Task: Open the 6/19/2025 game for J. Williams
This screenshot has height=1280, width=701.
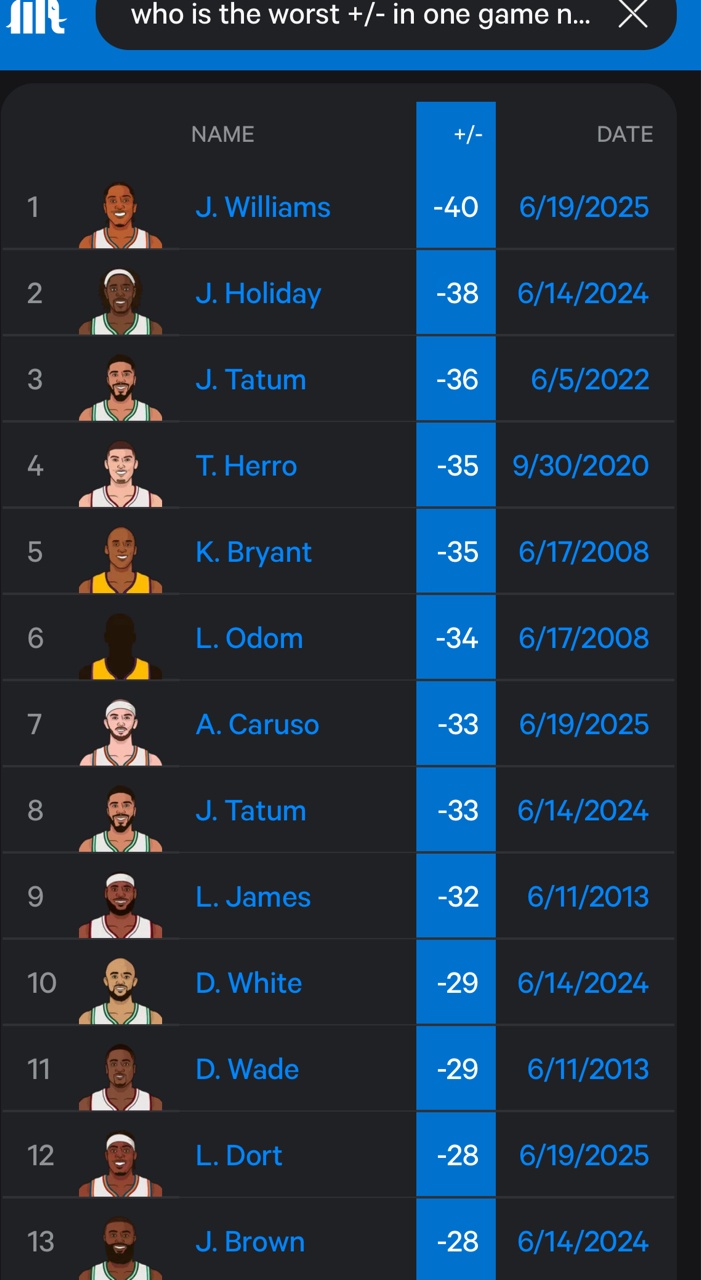Action: (x=584, y=207)
